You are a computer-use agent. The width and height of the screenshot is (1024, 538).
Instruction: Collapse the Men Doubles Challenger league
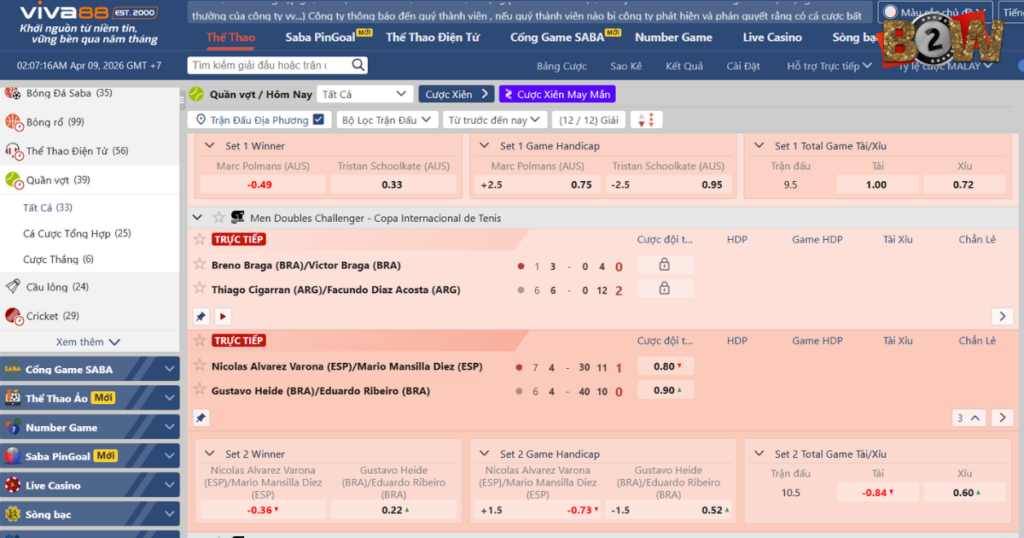tap(197, 217)
